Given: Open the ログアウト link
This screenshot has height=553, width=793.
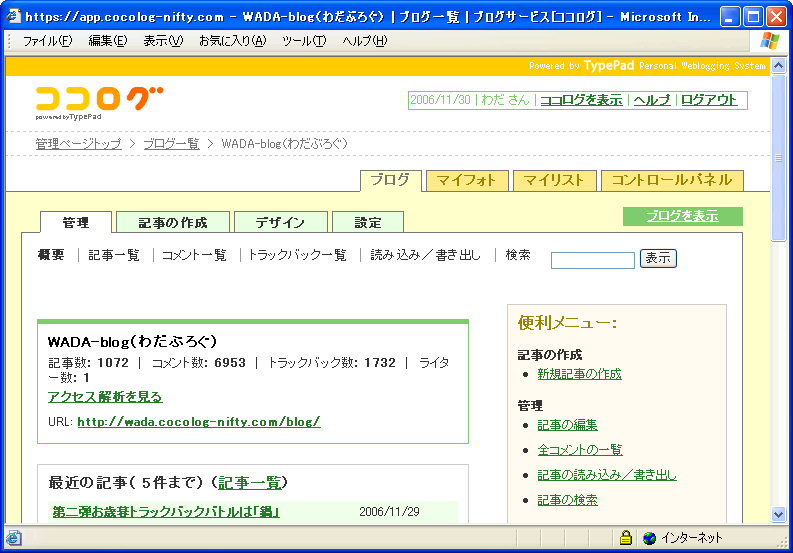Looking at the screenshot, I should pyautogui.click(x=709, y=100).
